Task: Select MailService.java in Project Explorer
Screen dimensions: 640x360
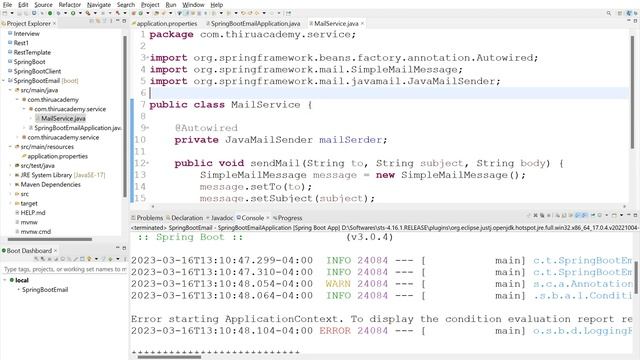Action: pos(63,118)
